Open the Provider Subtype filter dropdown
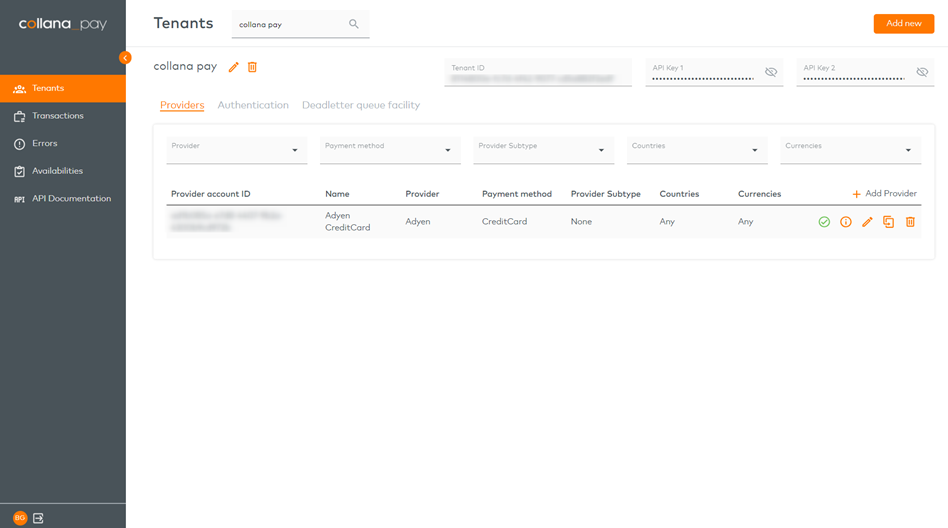948x528 pixels. coord(544,150)
